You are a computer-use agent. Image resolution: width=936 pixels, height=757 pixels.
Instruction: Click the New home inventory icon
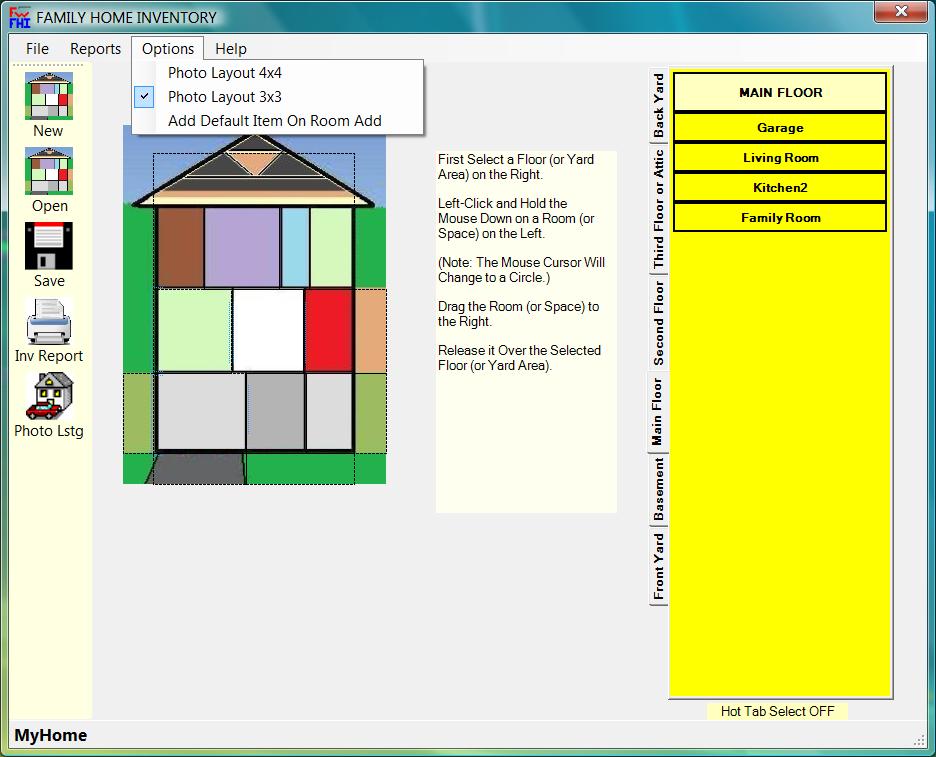(x=49, y=96)
